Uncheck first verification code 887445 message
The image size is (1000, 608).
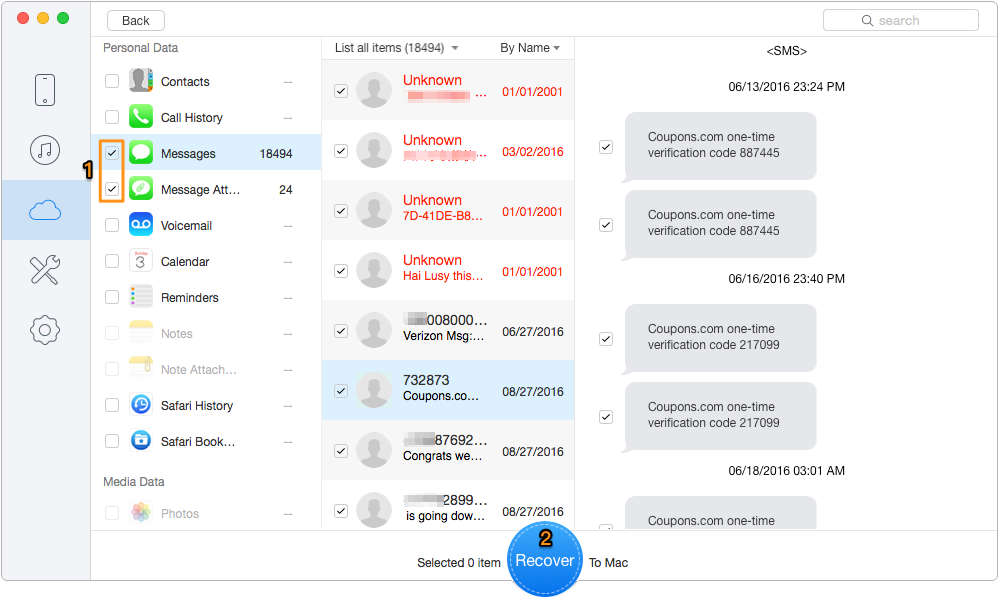(606, 147)
